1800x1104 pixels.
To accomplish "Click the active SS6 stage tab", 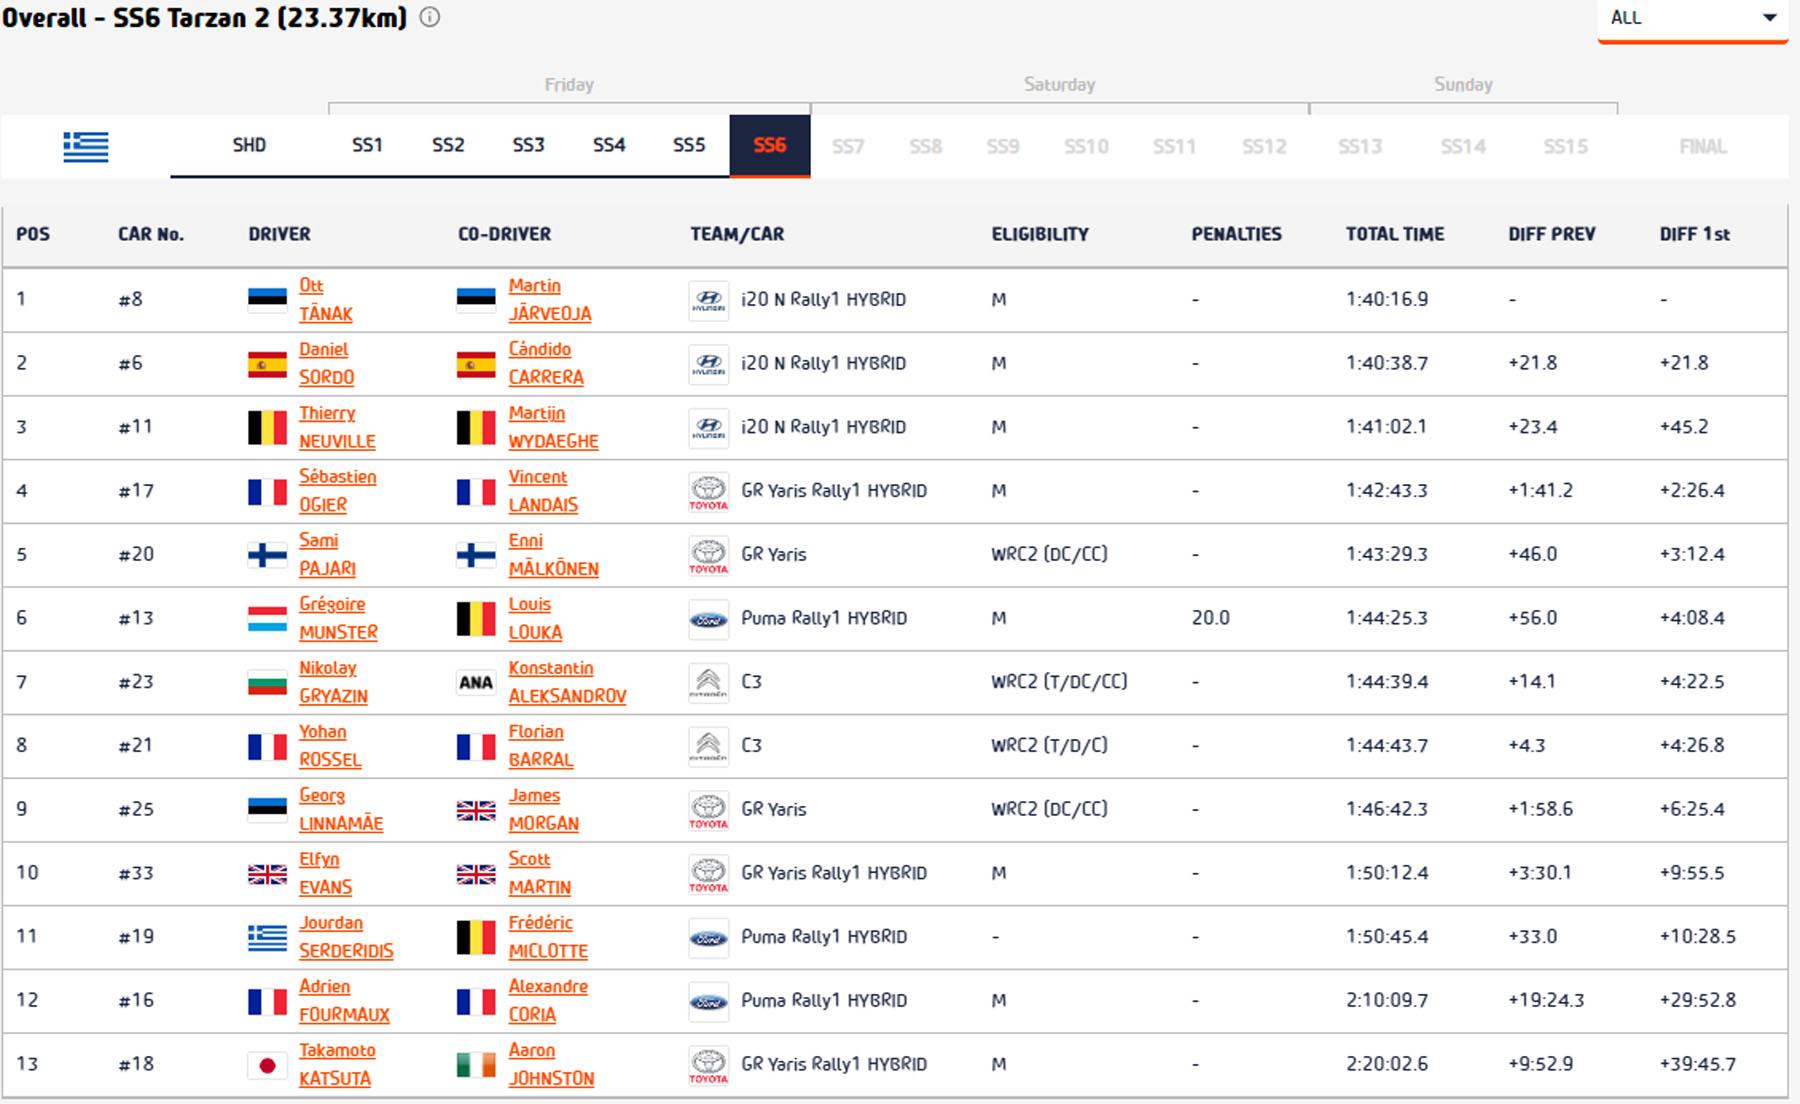I will pos(769,145).
